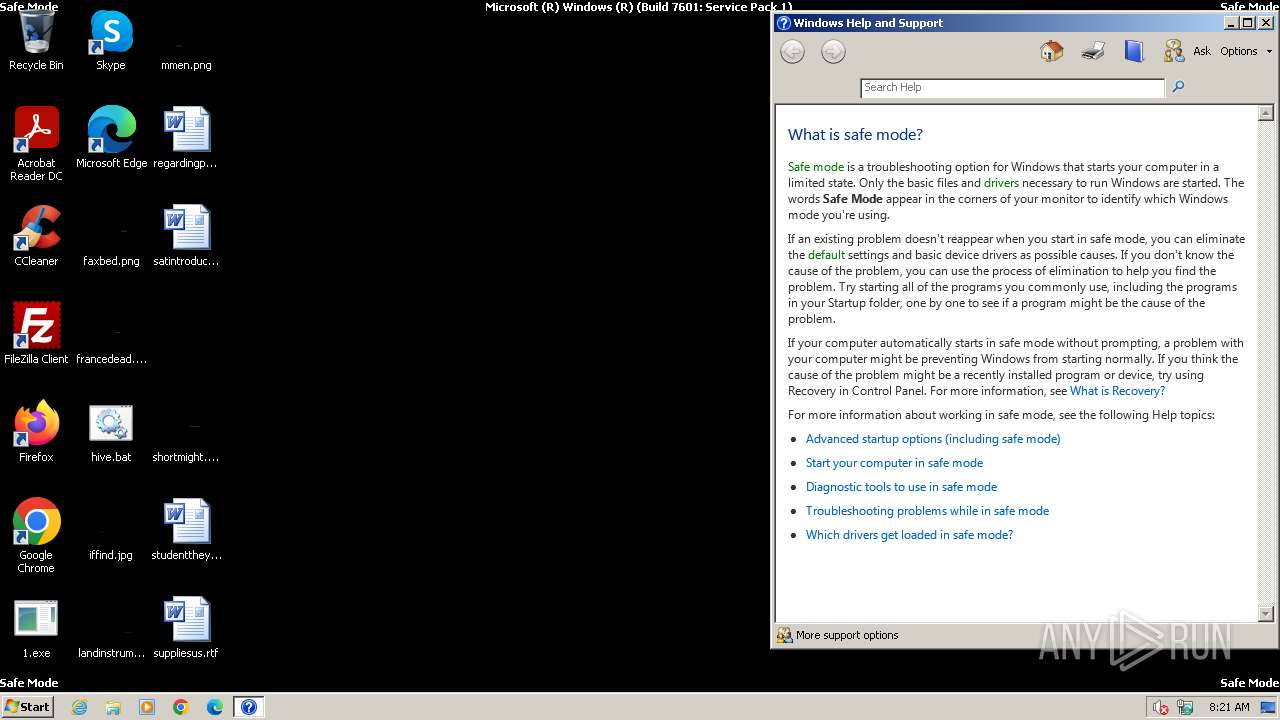The image size is (1280, 720).
Task: Open Diagnostic tools to use in safe mode
Action: pyautogui.click(x=901, y=487)
